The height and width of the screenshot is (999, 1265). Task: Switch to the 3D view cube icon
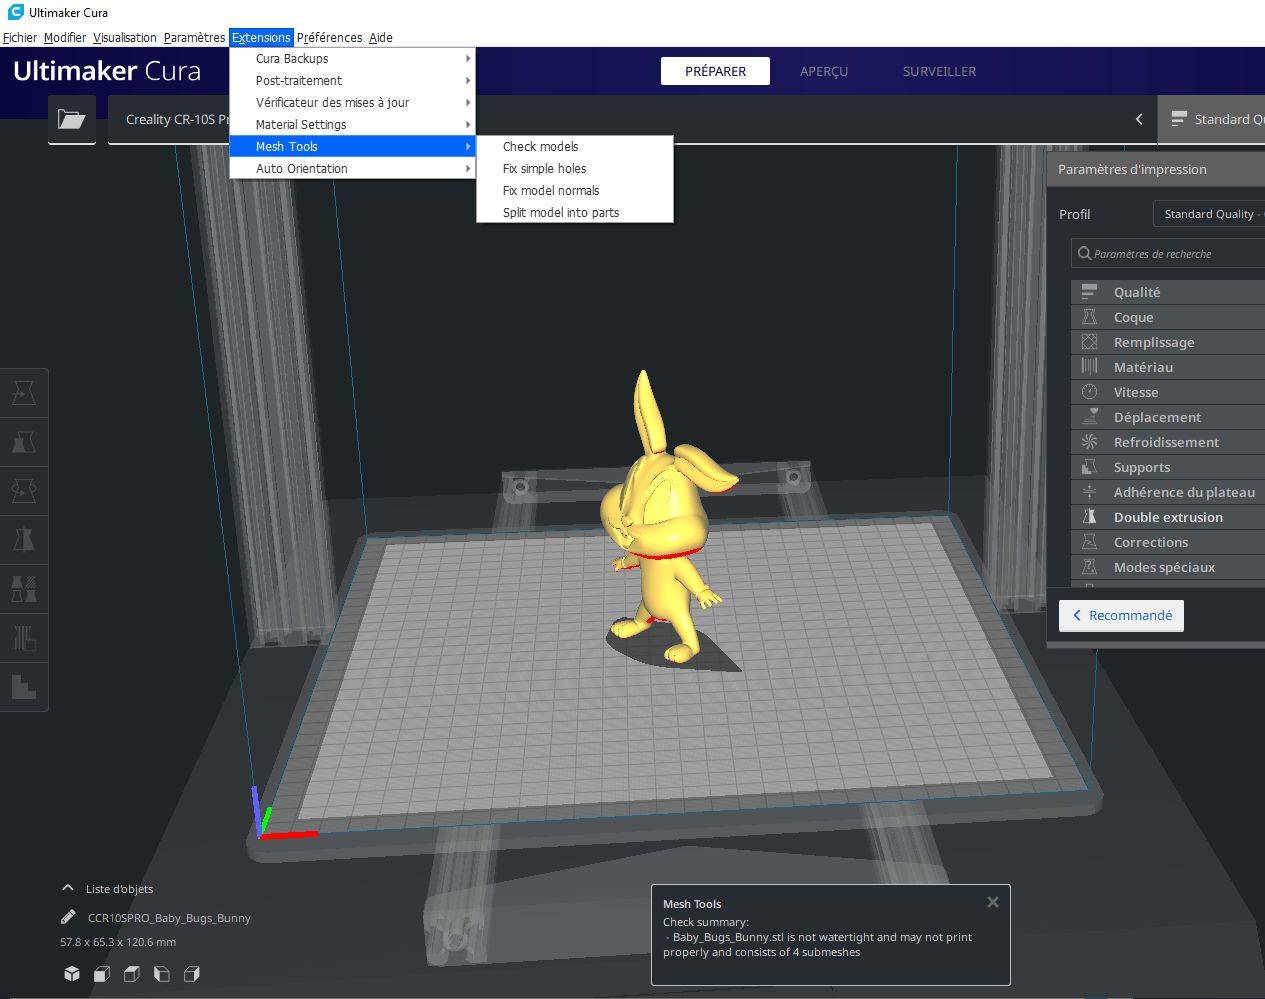click(72, 973)
